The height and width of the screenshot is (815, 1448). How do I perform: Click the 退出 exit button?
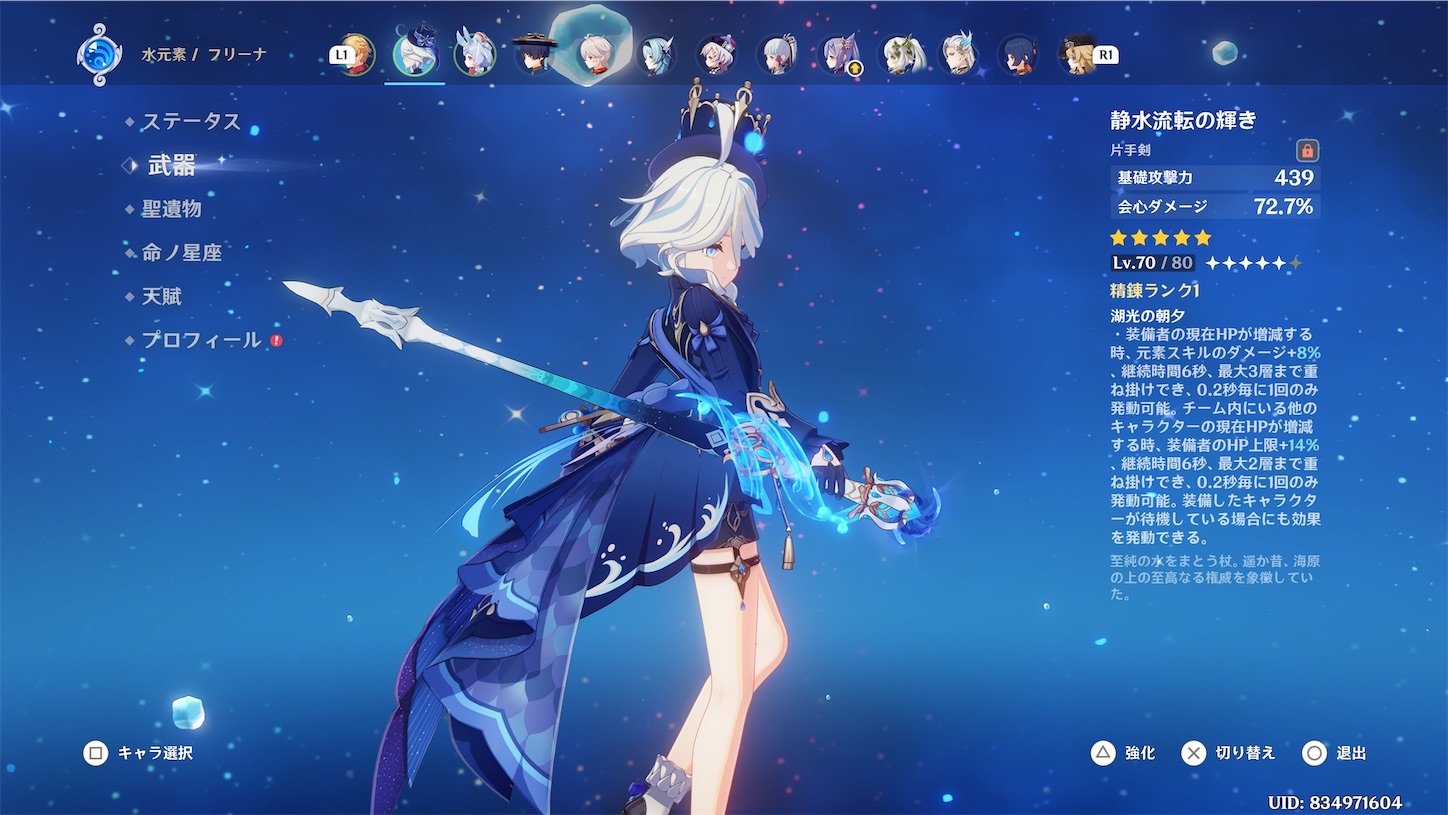click(x=1334, y=753)
